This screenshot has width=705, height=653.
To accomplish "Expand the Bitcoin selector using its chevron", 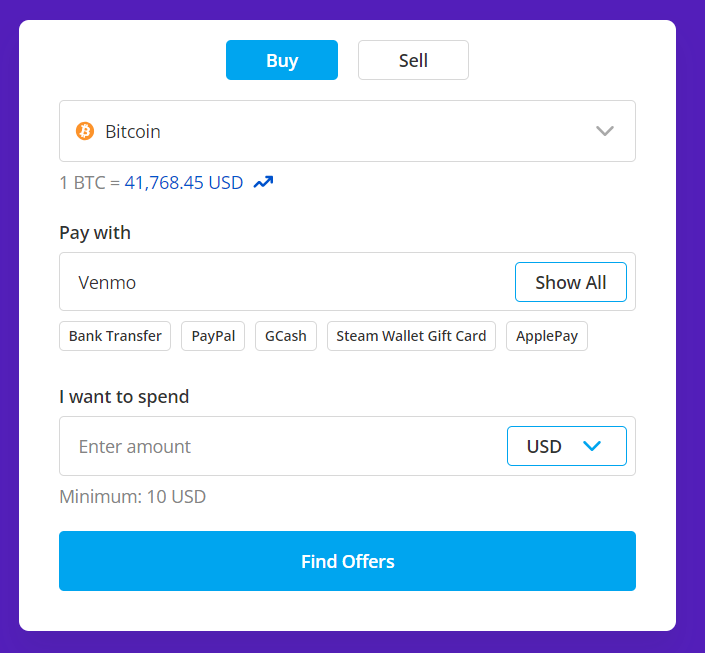I will click(x=604, y=131).
